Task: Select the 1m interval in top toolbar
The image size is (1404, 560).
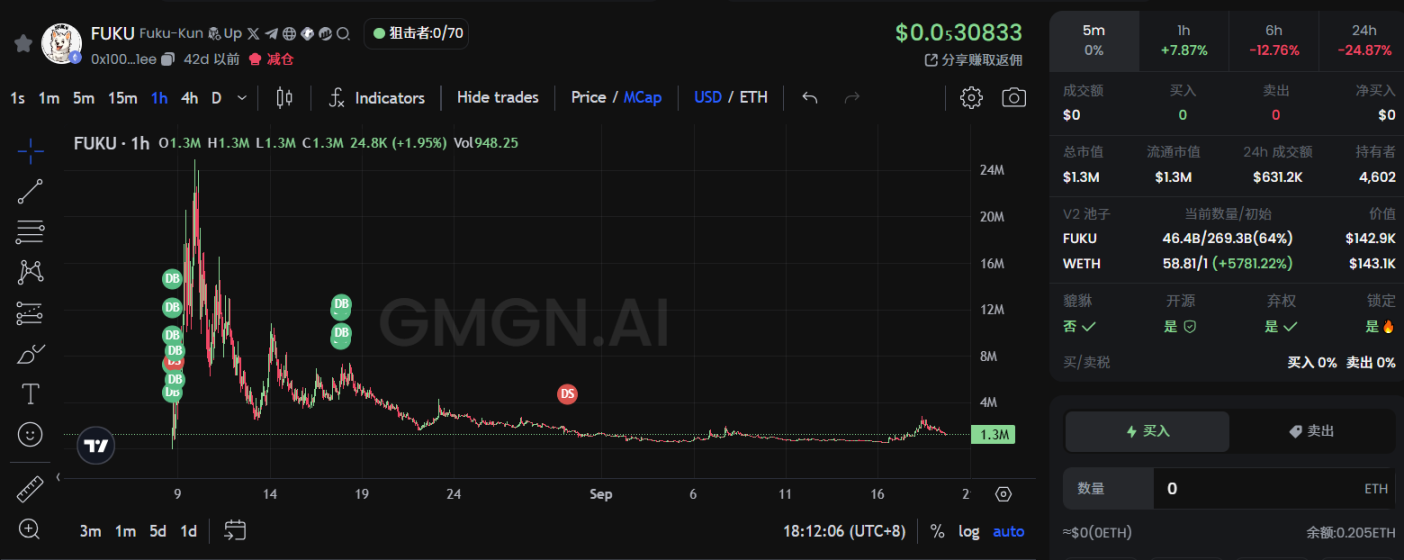Action: [48, 97]
